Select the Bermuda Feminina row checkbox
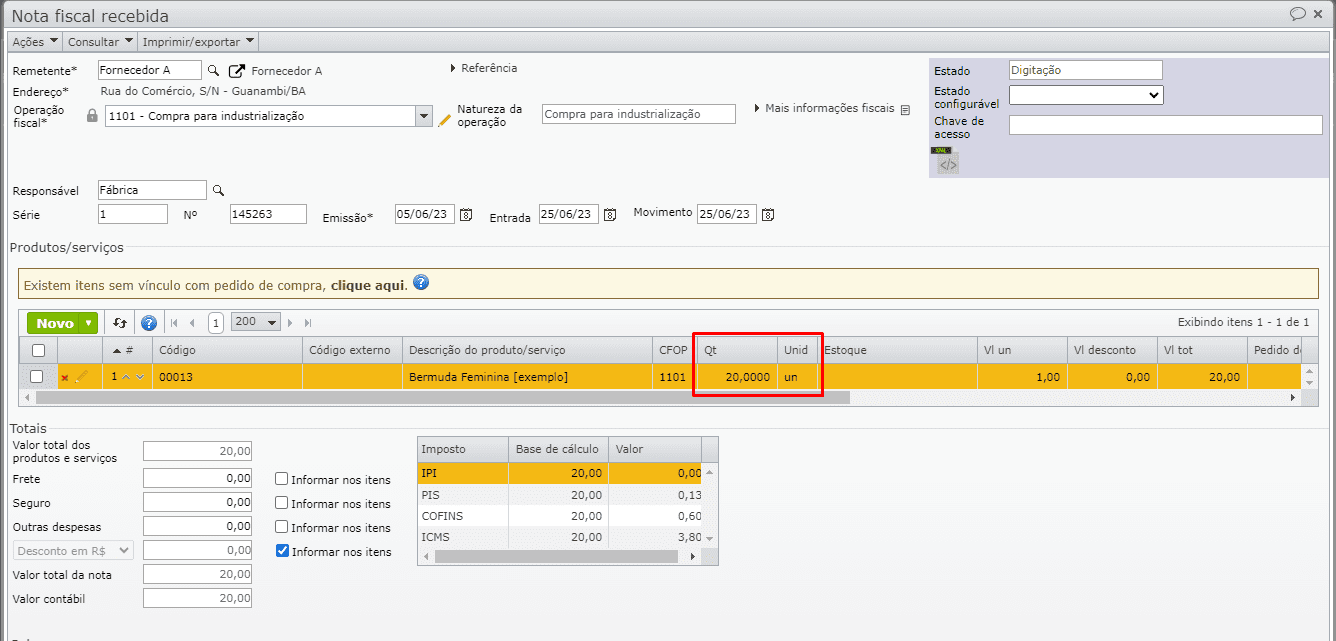The width and height of the screenshot is (1336, 641). [37, 377]
